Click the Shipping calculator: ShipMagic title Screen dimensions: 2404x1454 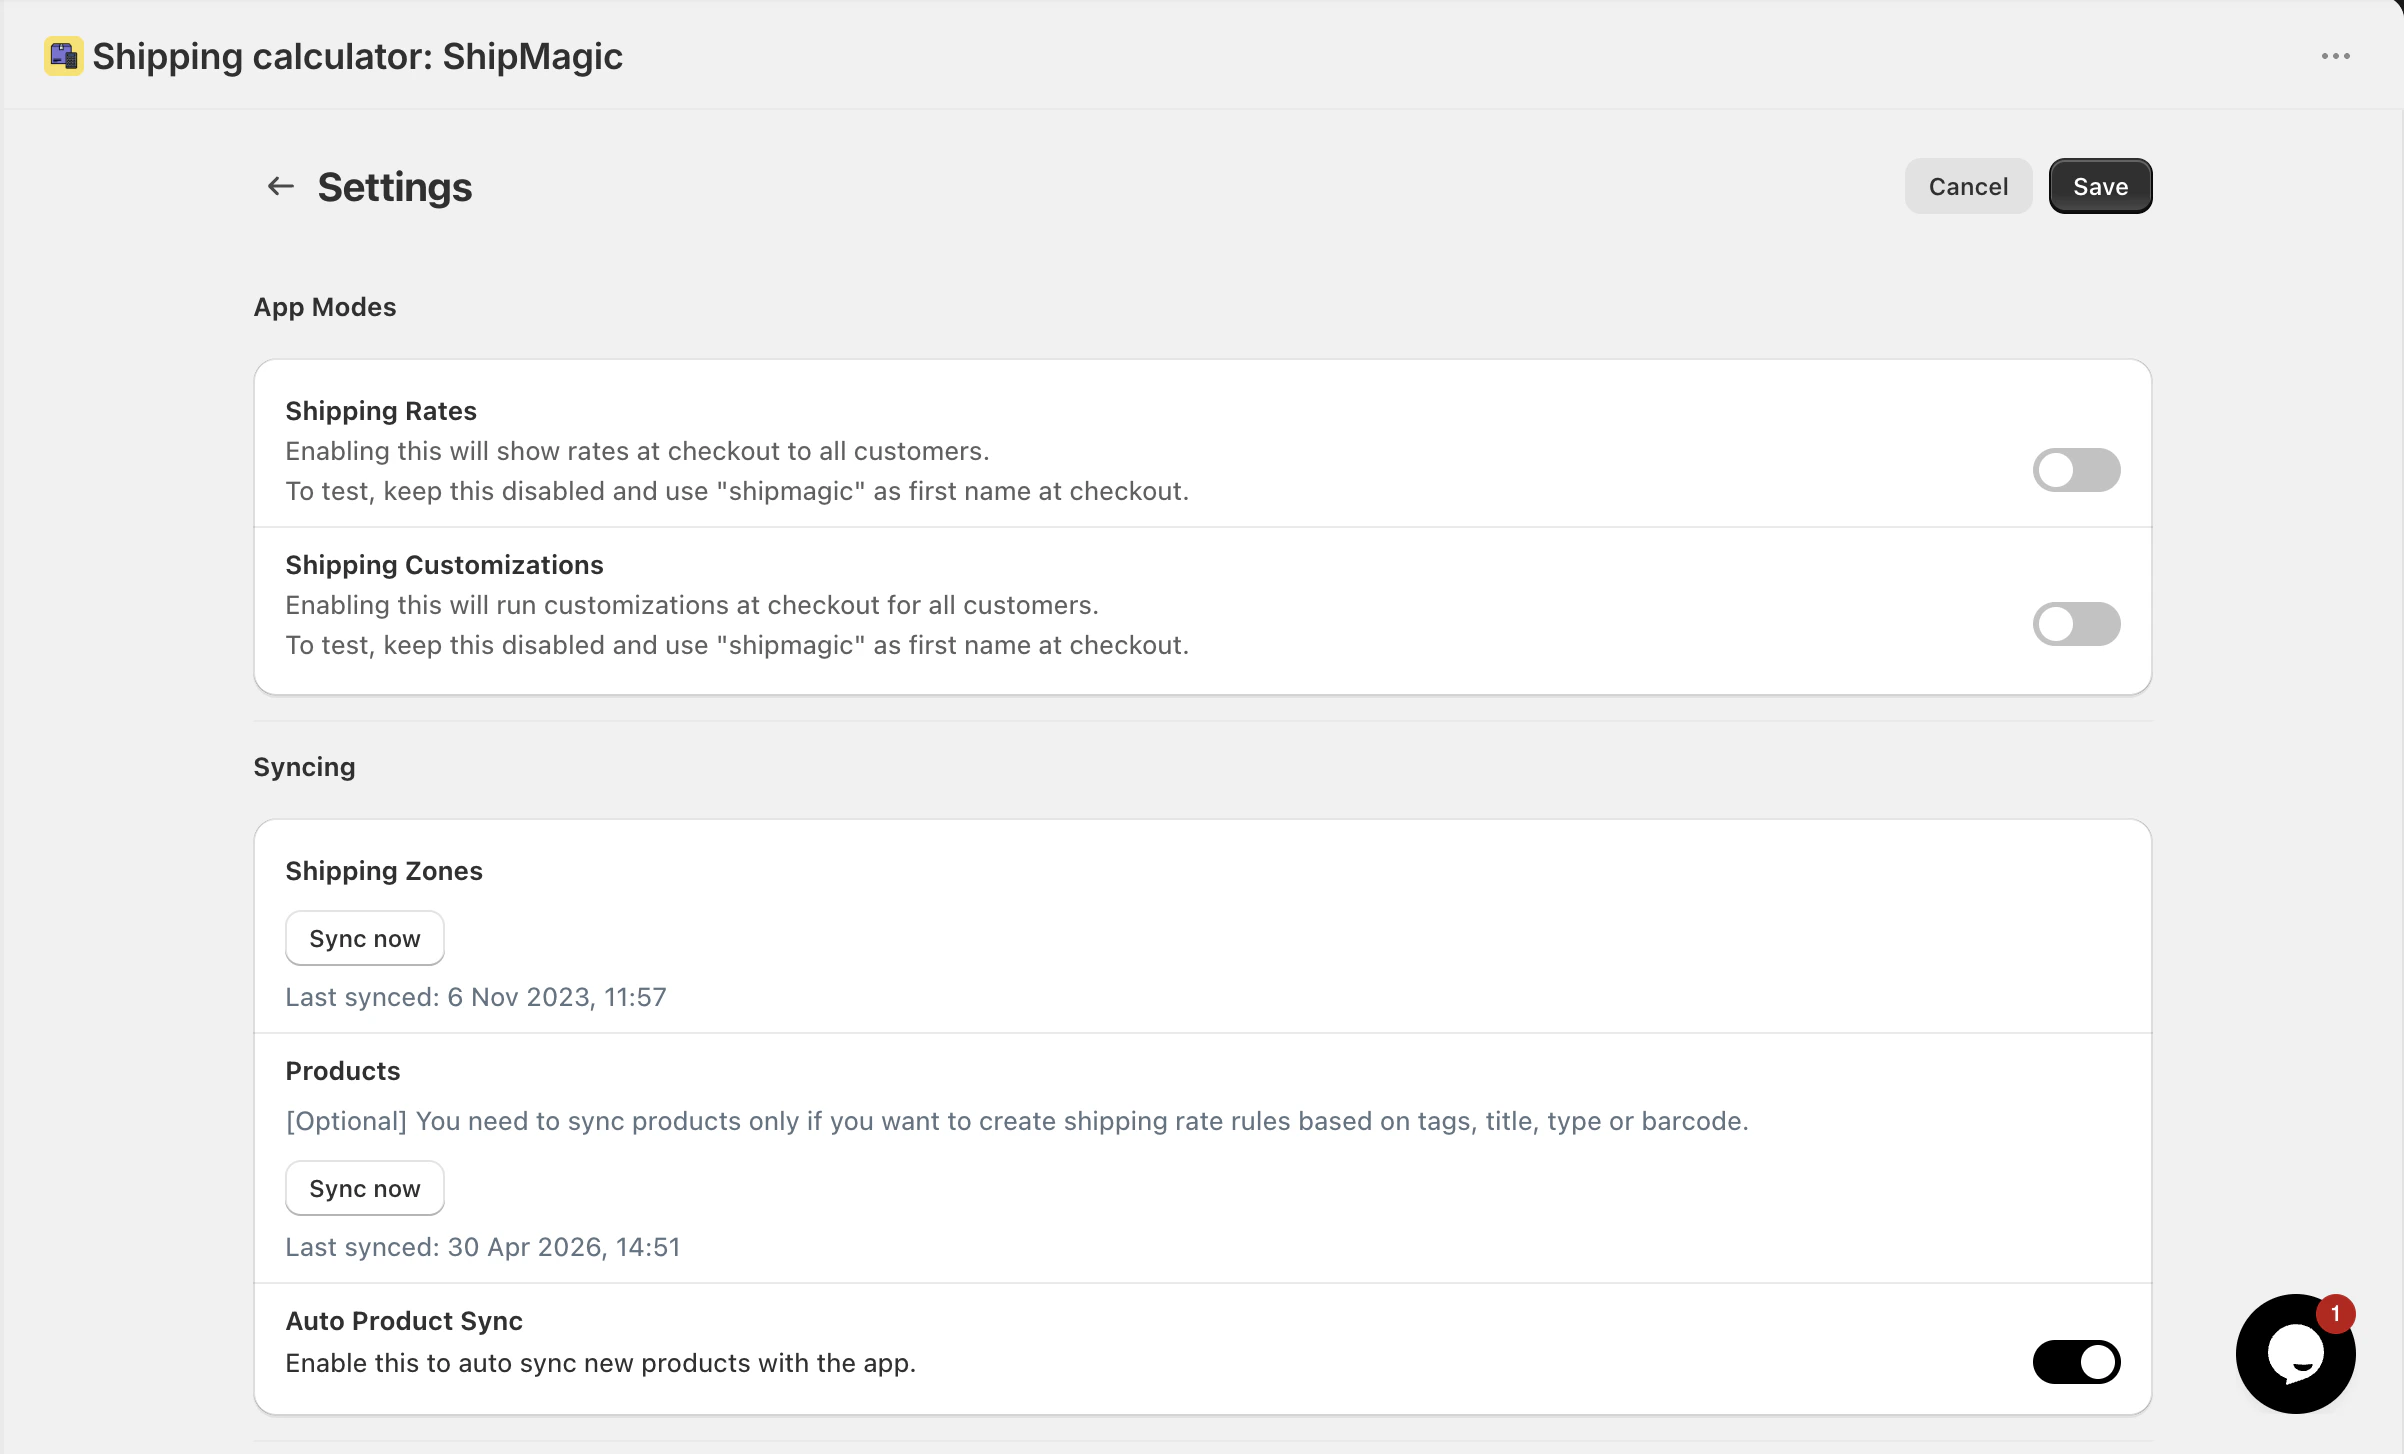coord(358,57)
